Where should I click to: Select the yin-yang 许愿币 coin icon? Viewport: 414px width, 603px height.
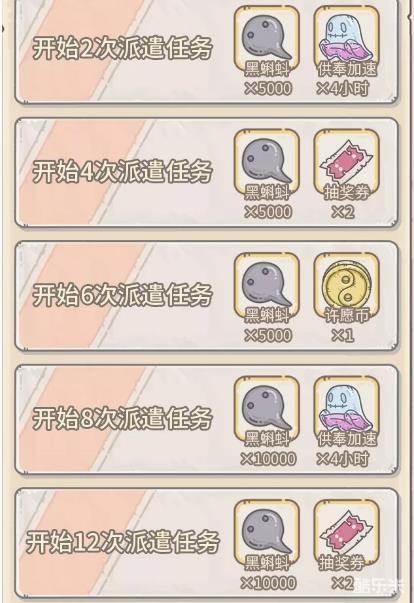click(x=346, y=286)
